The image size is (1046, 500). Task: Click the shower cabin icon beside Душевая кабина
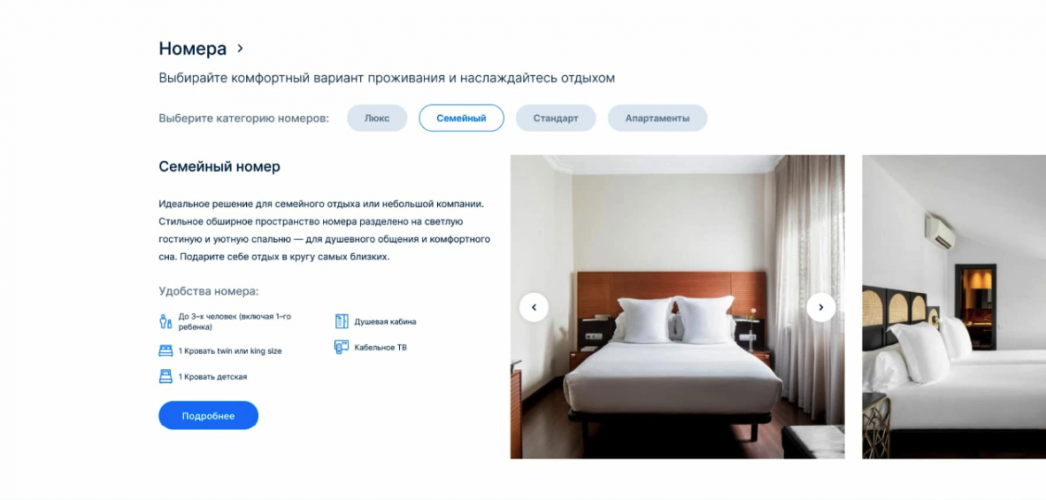342,321
